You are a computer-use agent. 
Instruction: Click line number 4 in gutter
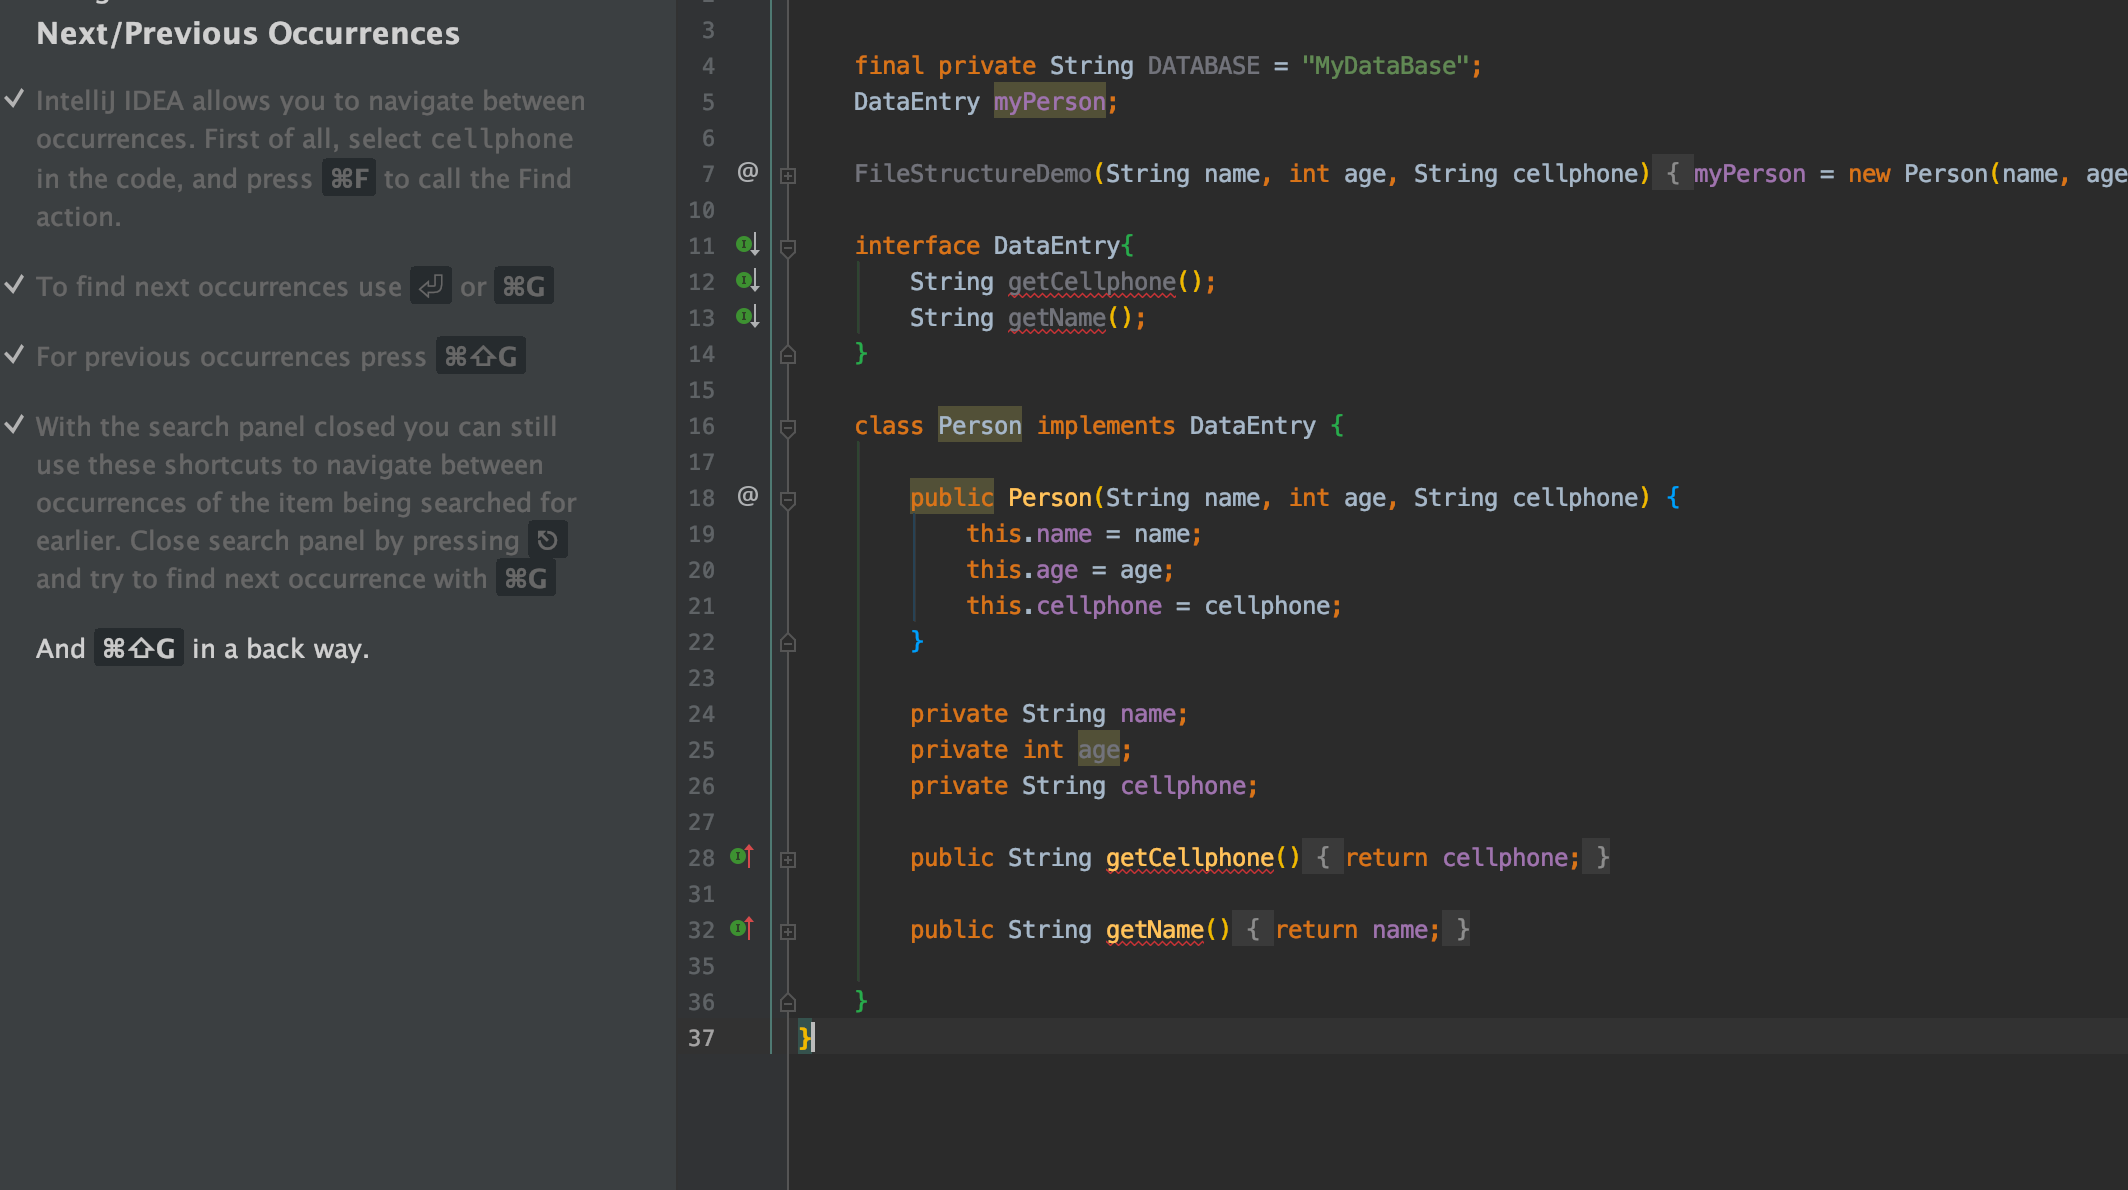(x=708, y=66)
